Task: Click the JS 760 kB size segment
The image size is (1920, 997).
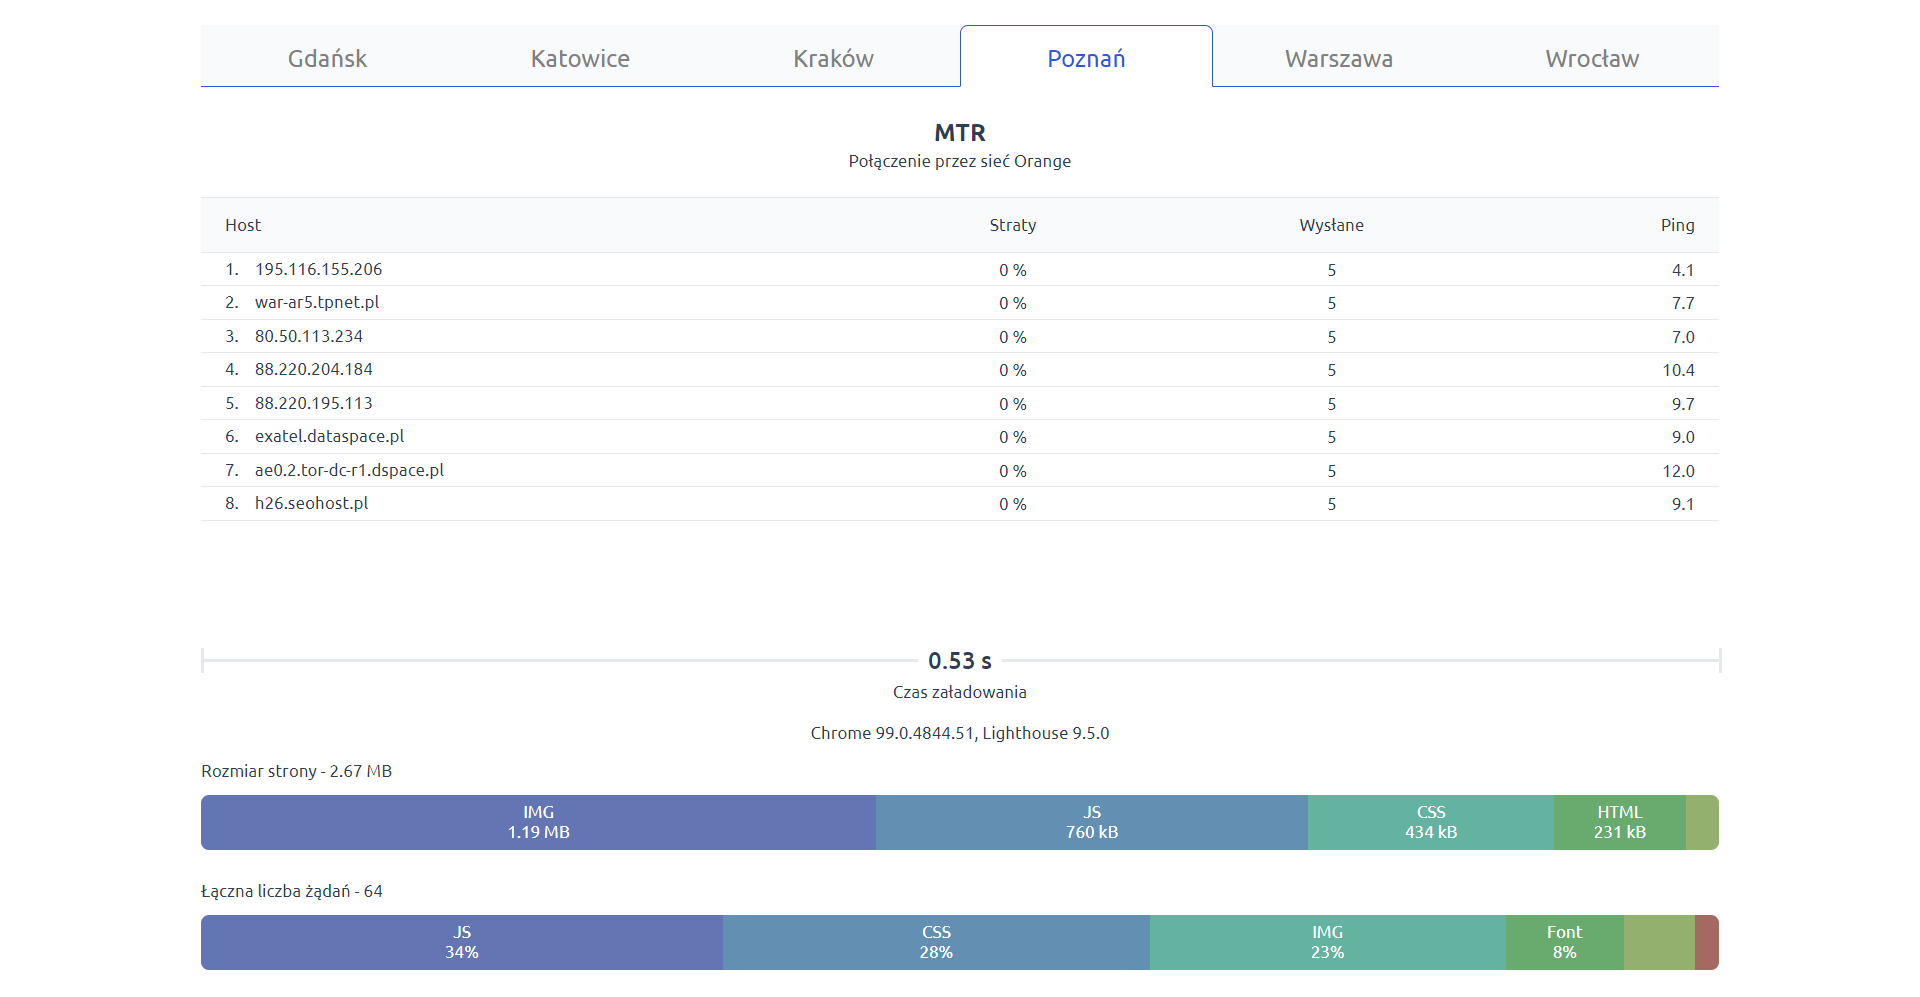Action: coord(1091,822)
